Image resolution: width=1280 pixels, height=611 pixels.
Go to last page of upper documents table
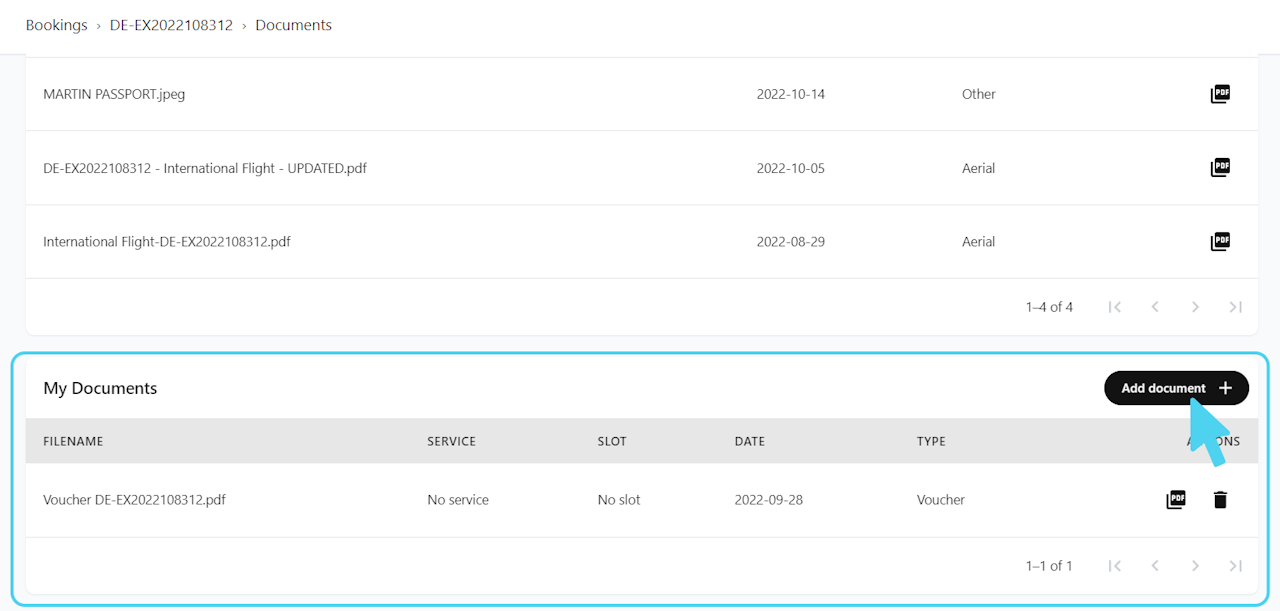pos(1236,307)
